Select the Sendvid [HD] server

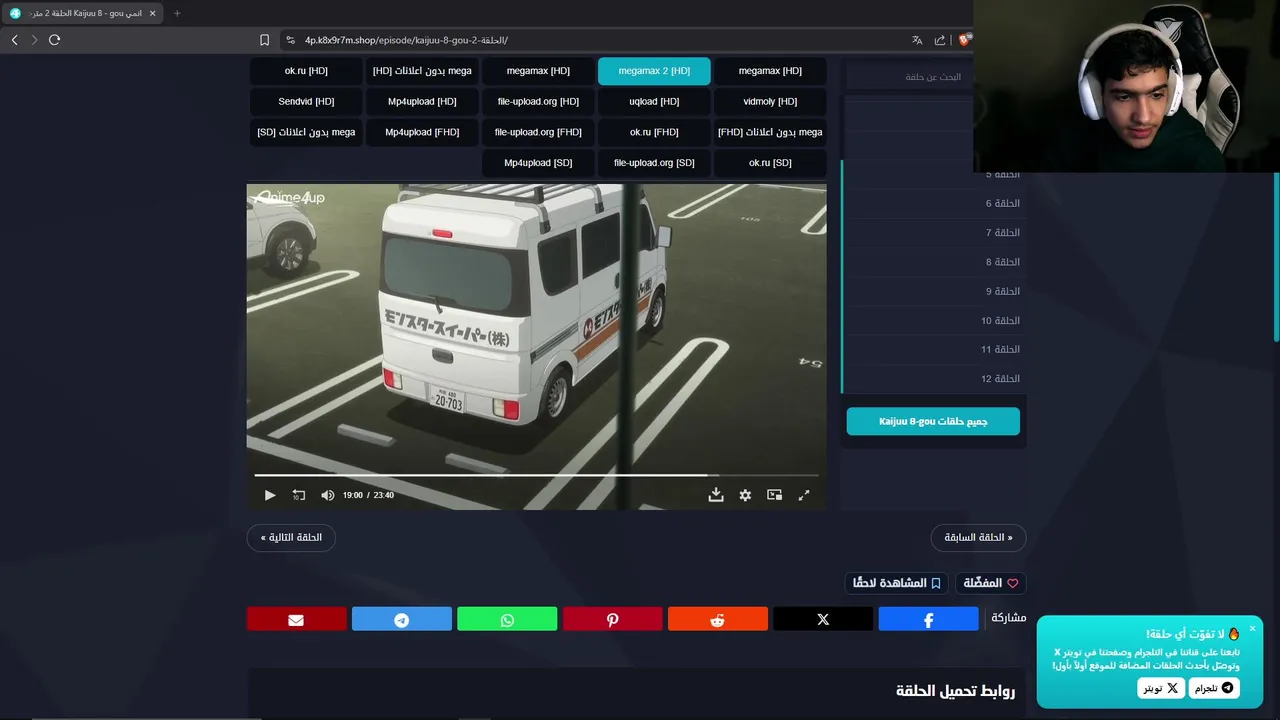coord(306,102)
